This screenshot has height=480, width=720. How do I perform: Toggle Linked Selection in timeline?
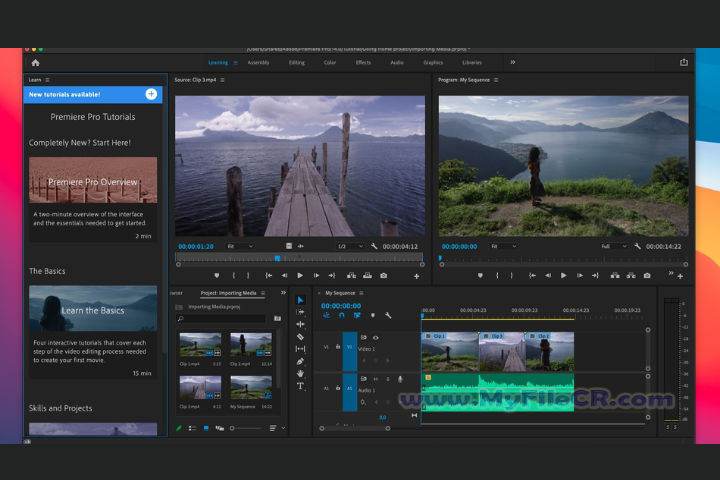click(x=357, y=315)
